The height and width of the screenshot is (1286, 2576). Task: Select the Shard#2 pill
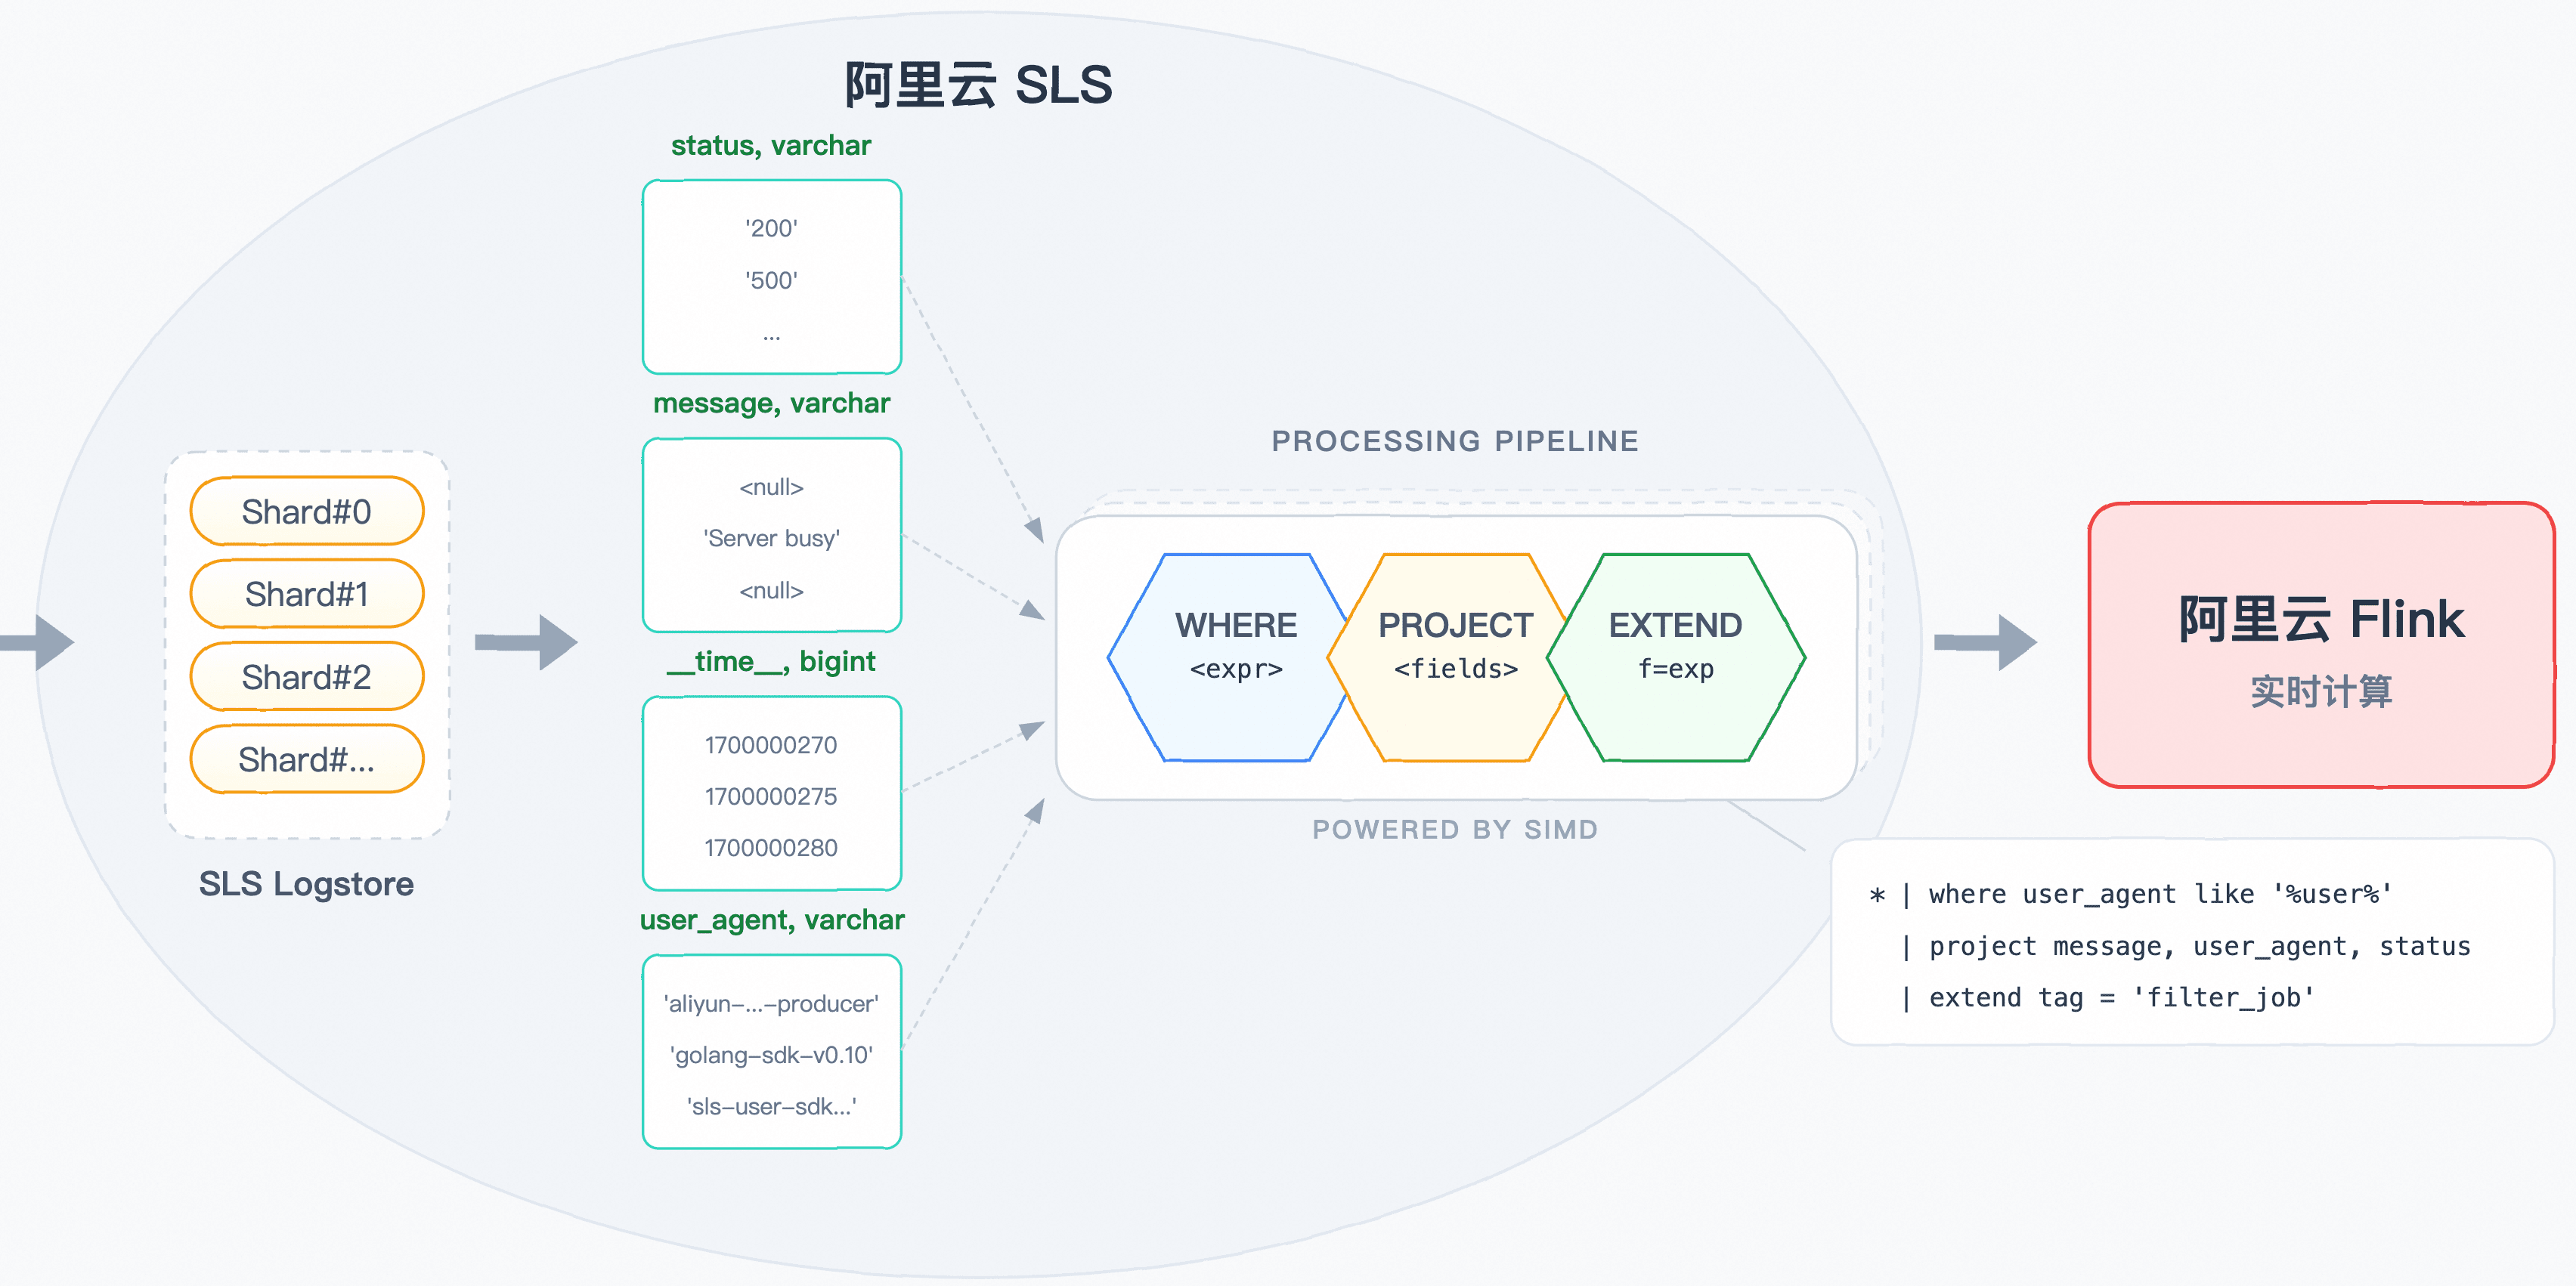(306, 677)
